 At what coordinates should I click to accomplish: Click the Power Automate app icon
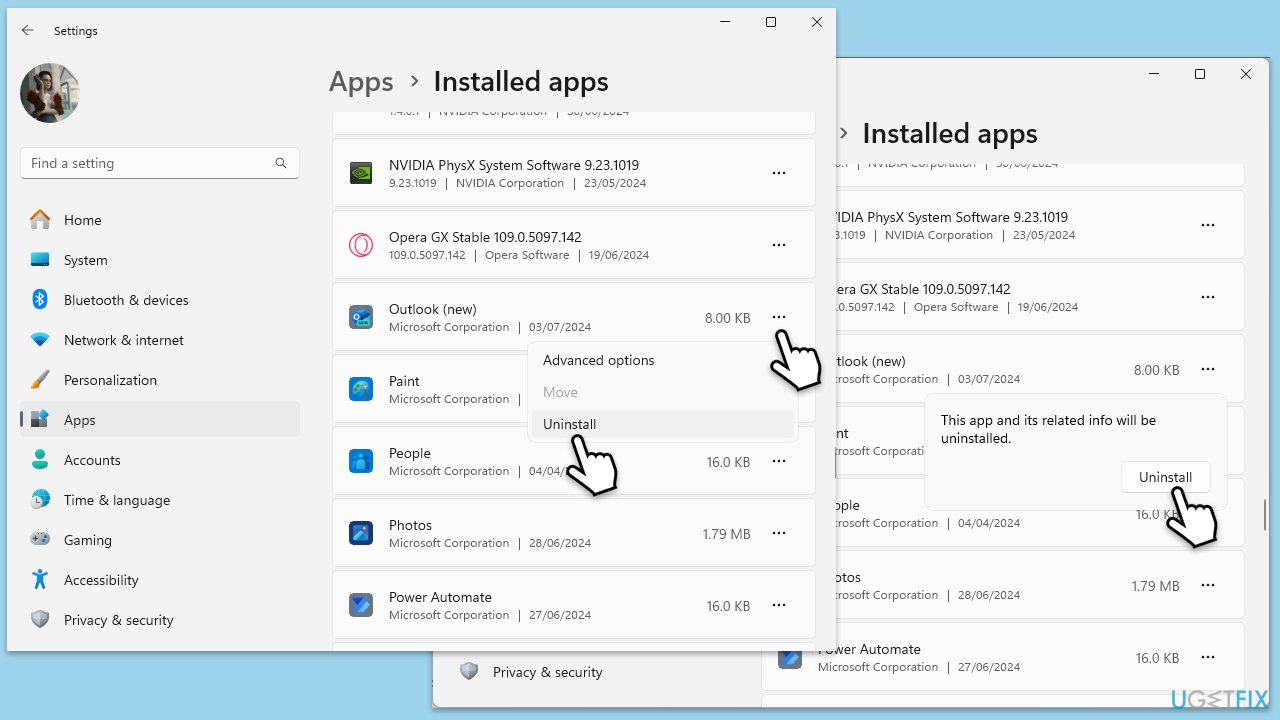click(x=361, y=605)
